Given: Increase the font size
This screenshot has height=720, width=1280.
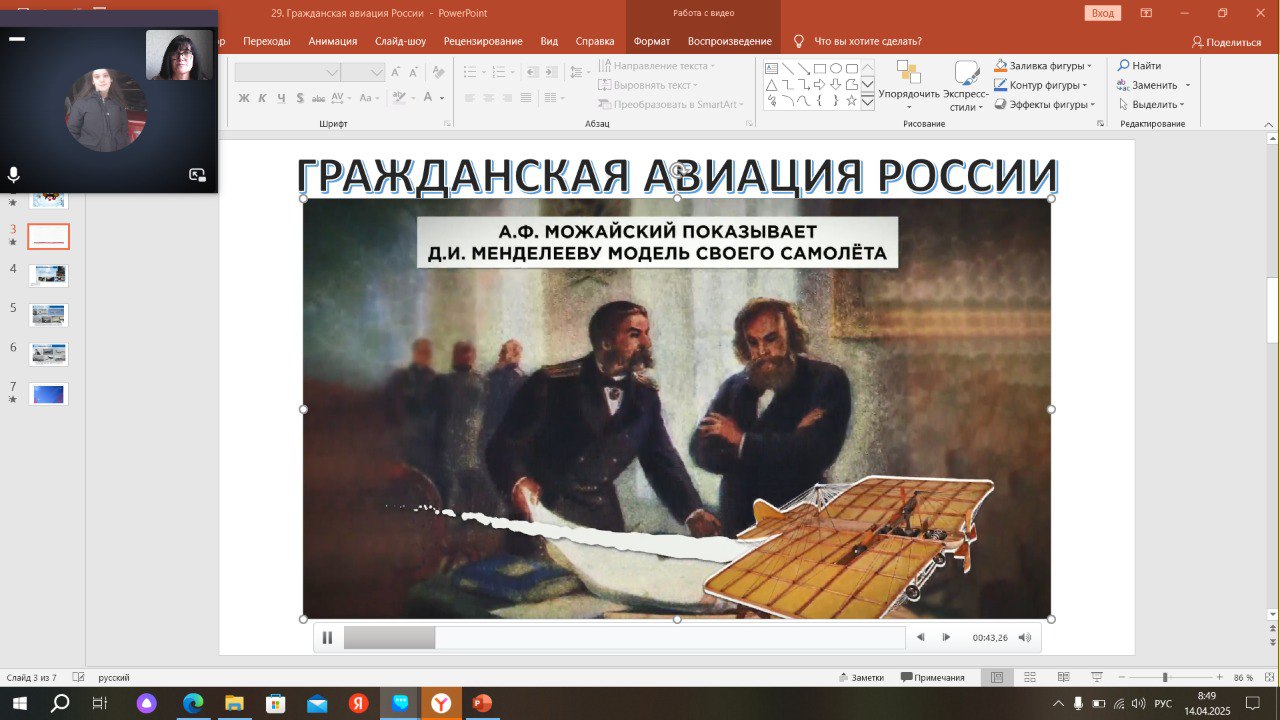Looking at the screenshot, I should click(397, 72).
